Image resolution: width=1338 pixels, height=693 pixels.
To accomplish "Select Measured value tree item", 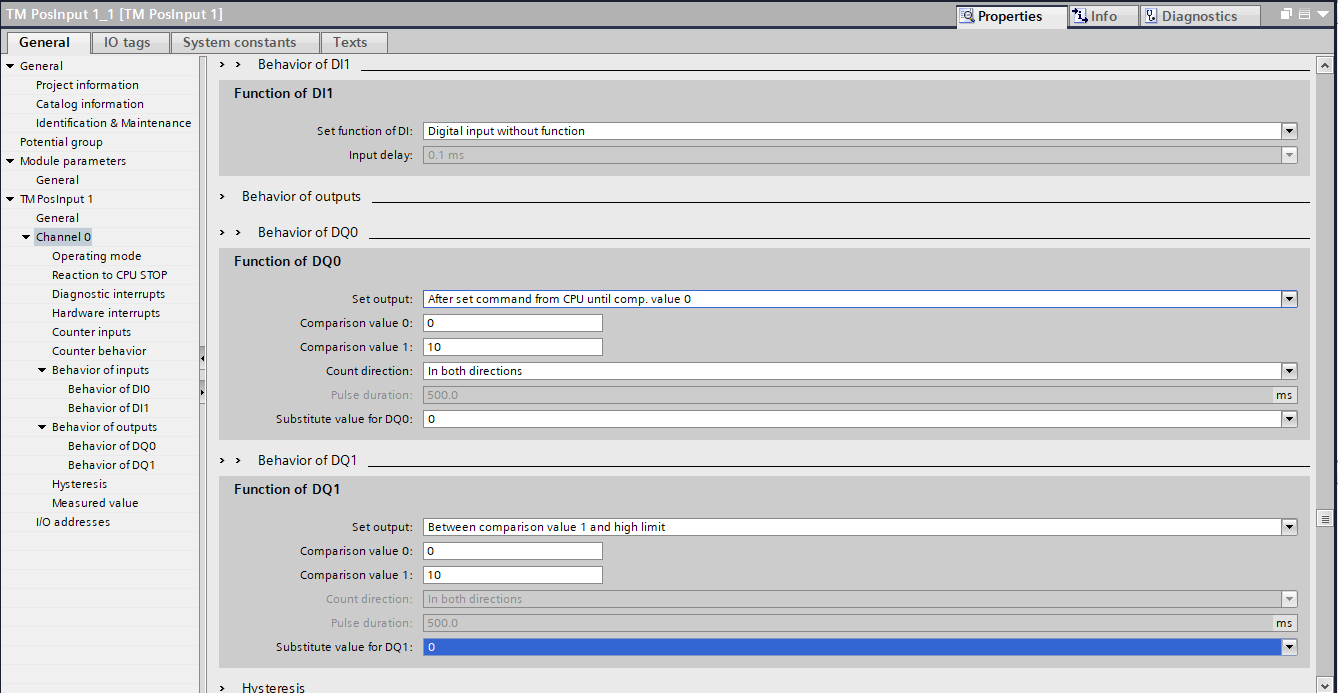I will pos(95,503).
